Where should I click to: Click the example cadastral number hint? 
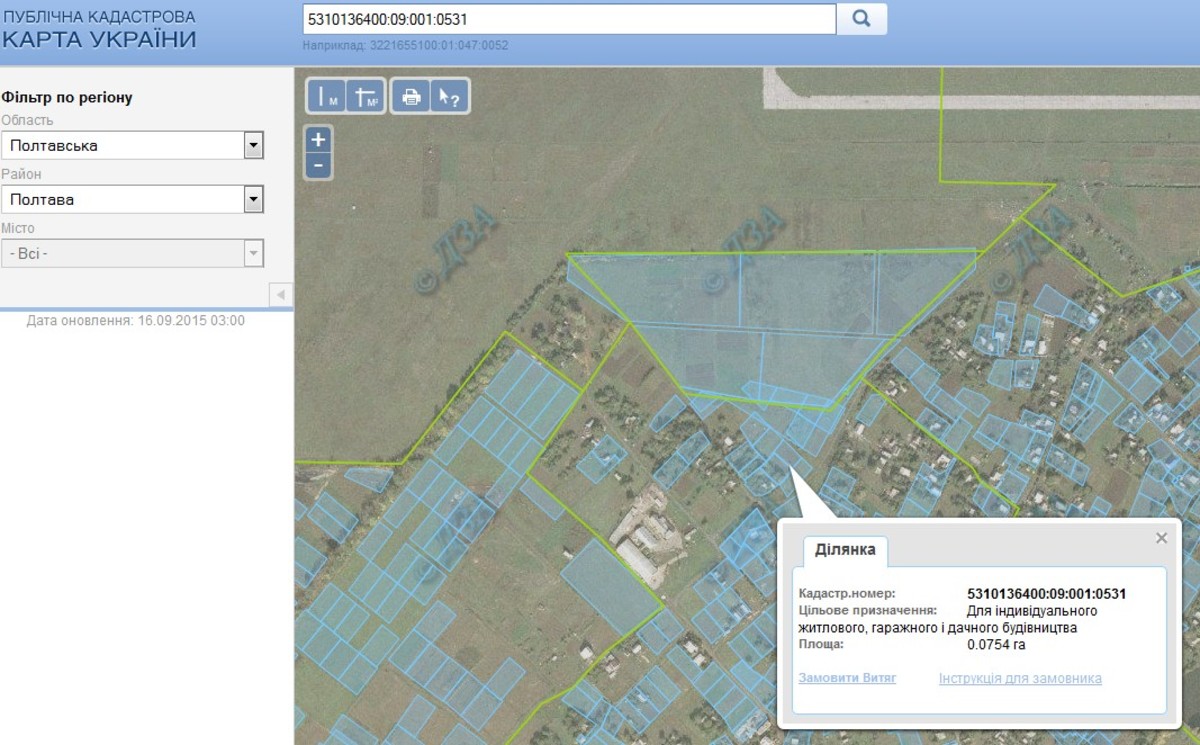pos(405,45)
